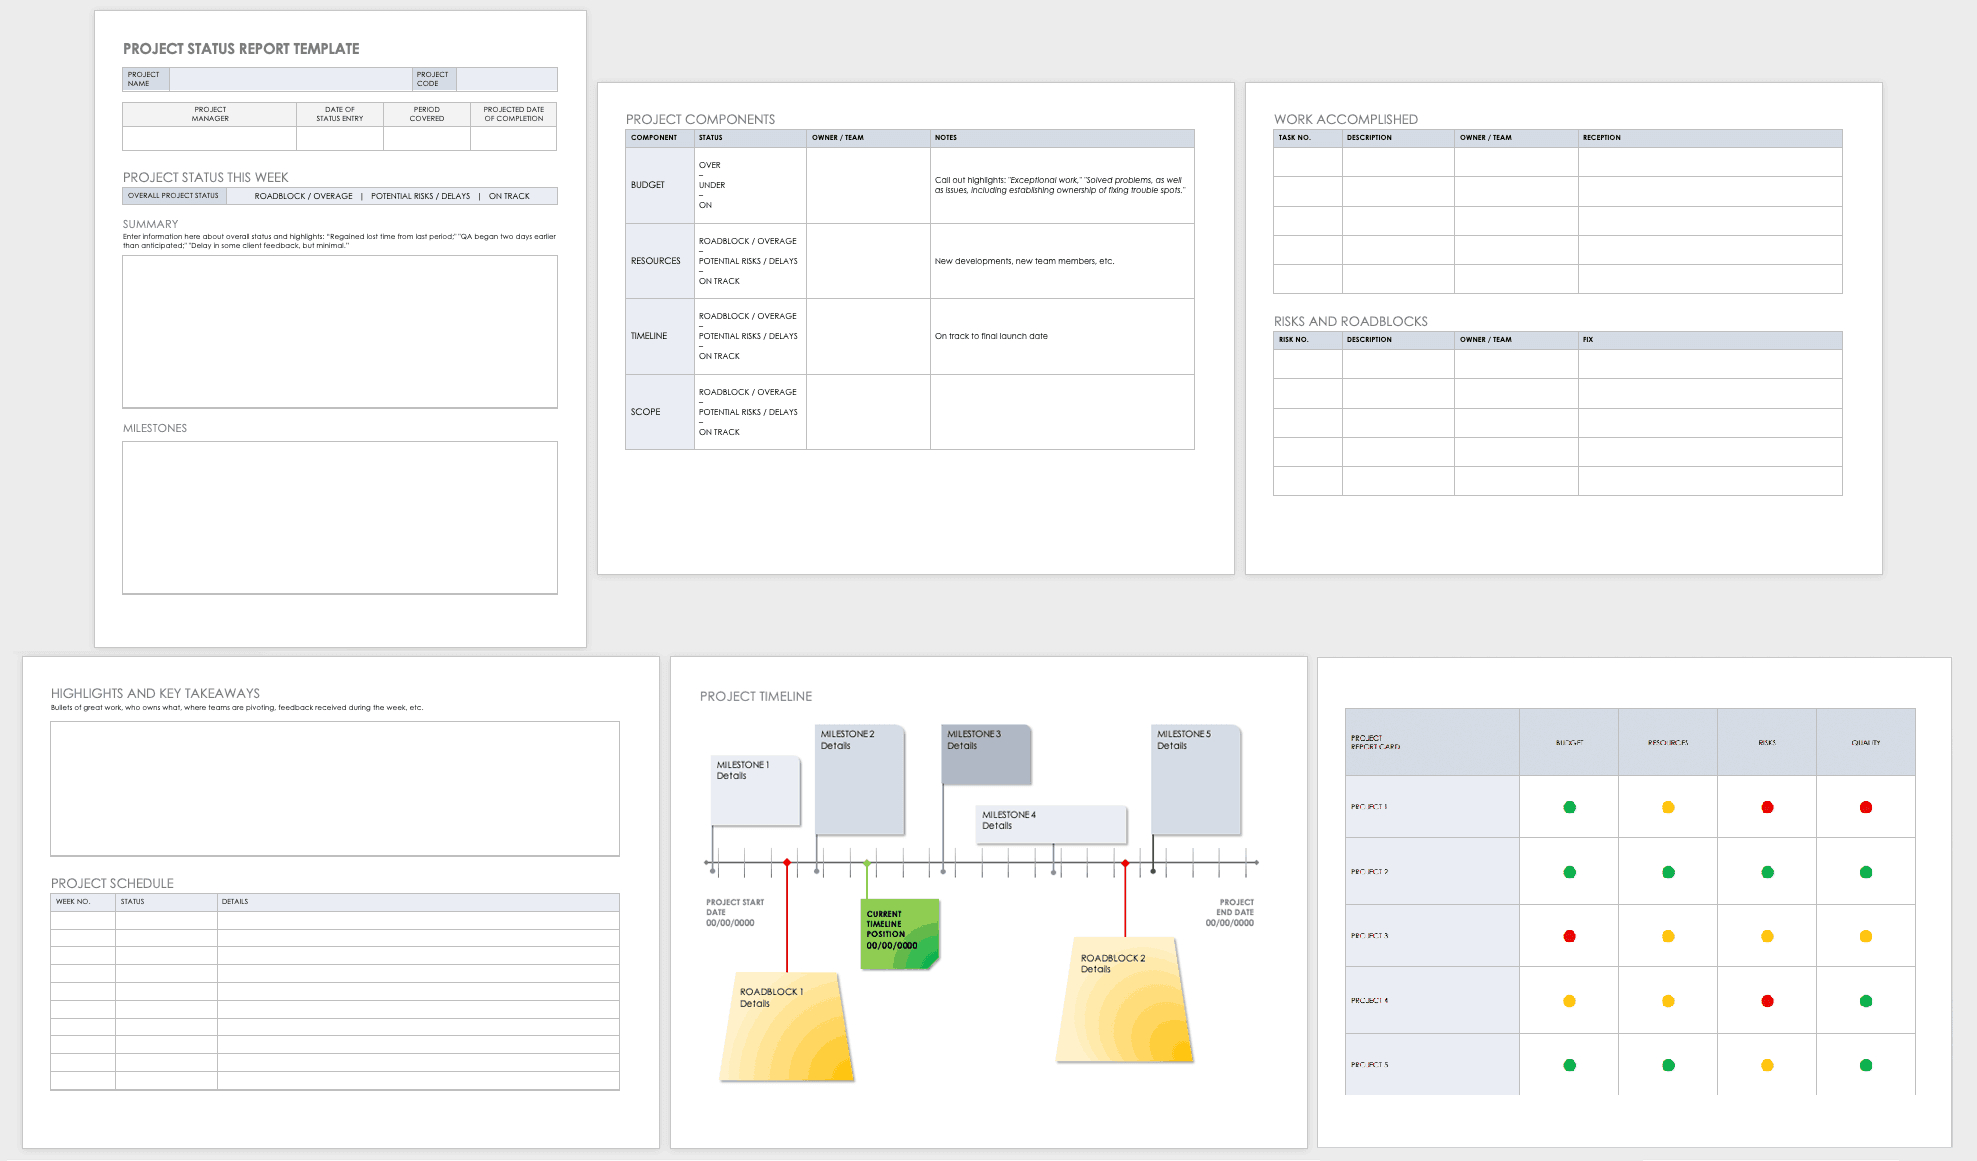Select the red risk indicator for Project 1

click(x=1766, y=807)
